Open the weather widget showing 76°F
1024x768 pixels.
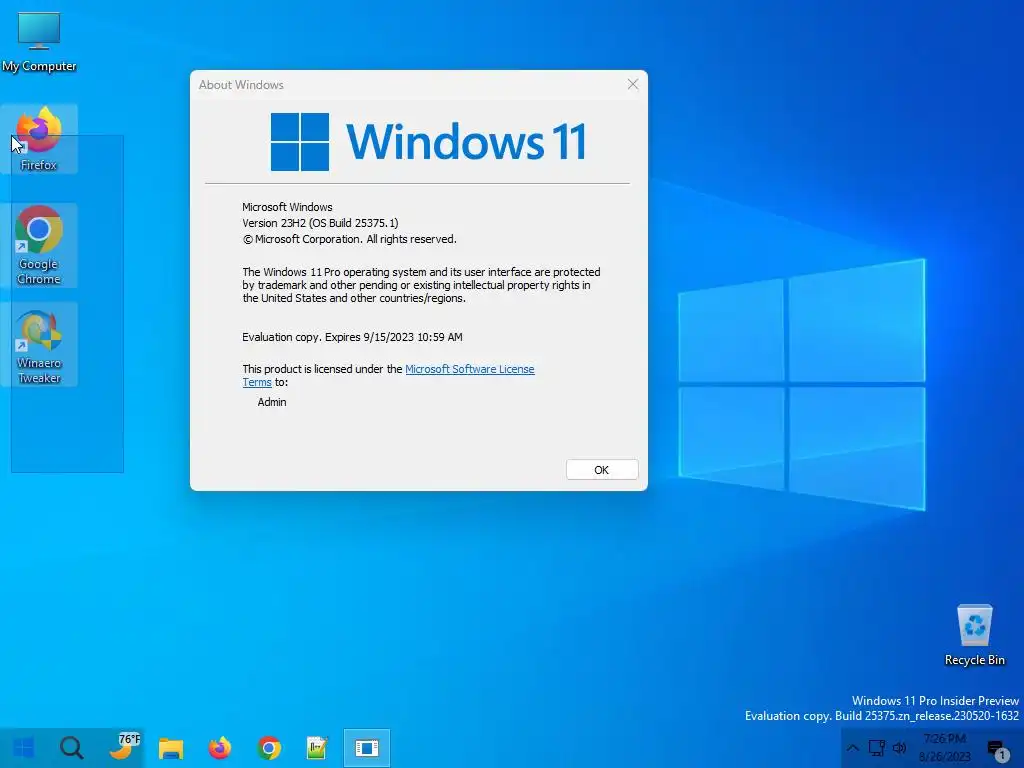[x=123, y=748]
